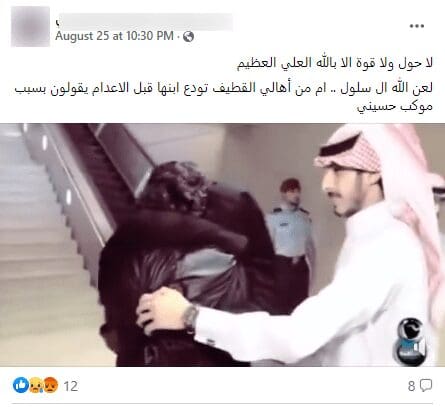
Task: View the 8 comments count
Action: [x=412, y=386]
